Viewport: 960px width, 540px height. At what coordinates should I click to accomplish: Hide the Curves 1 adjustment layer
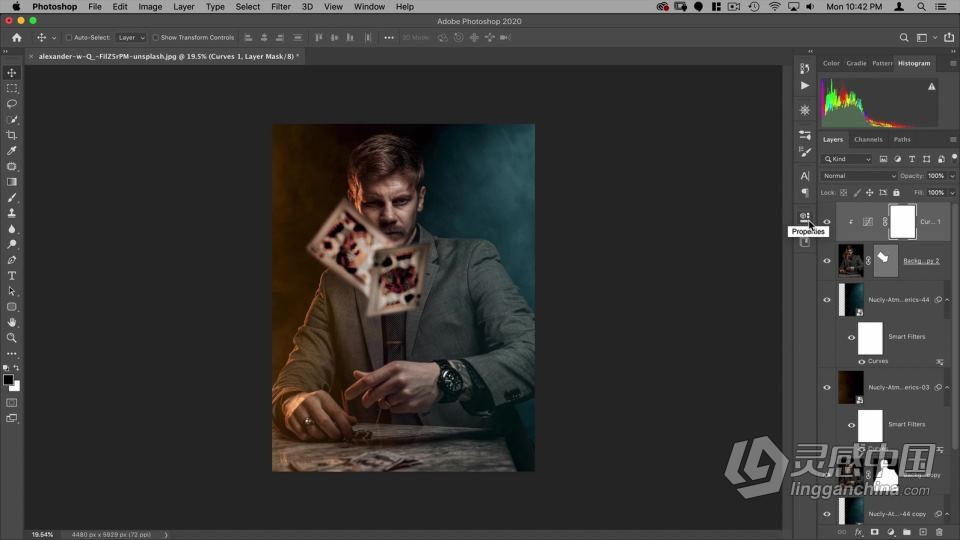click(x=826, y=222)
